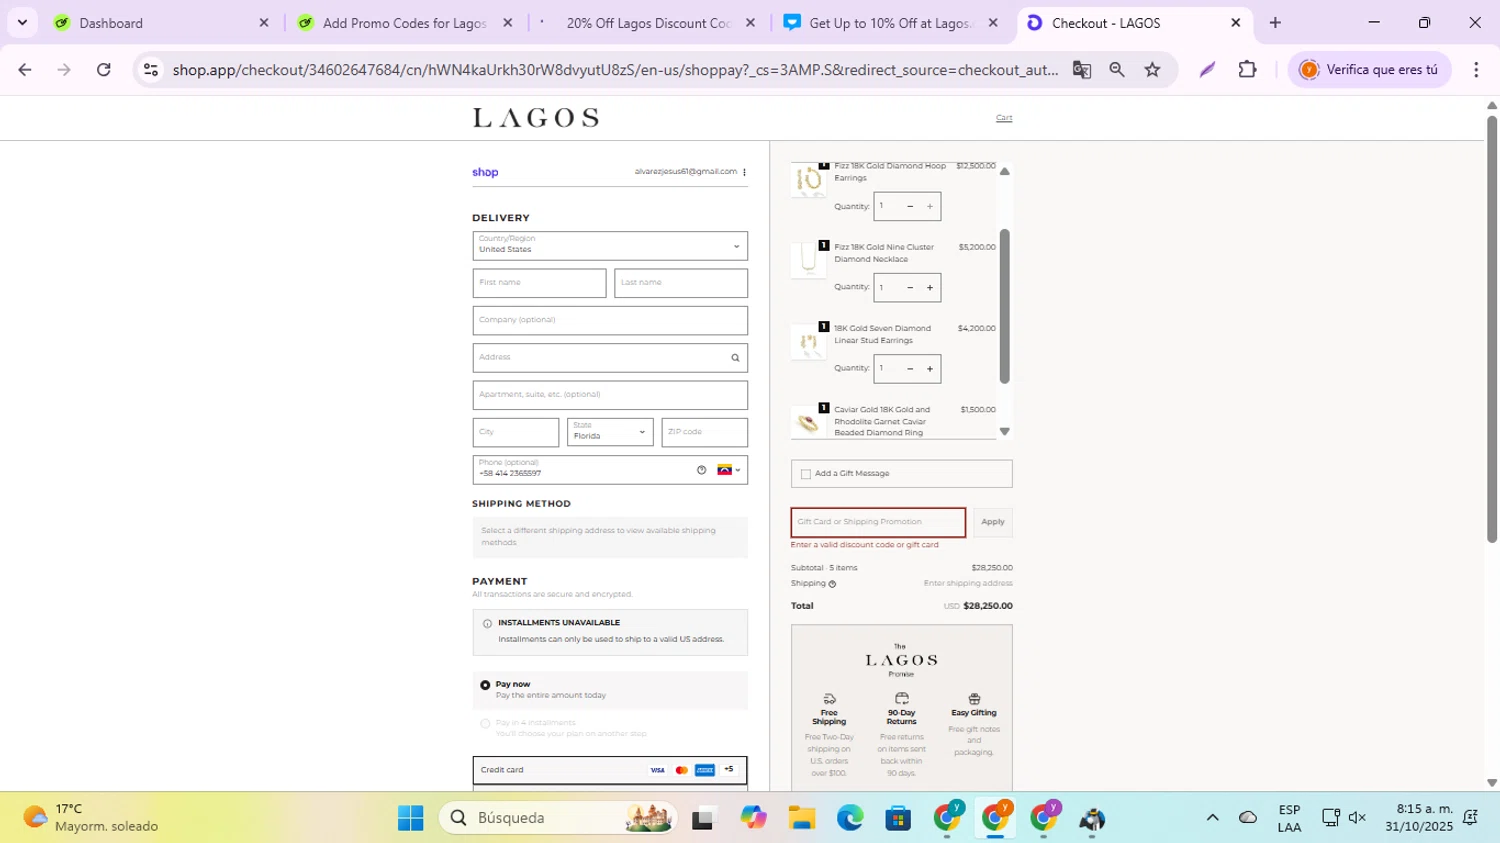Viewport: 1500px width, 843px height.
Task: Go back to previous page
Action: [25, 70]
